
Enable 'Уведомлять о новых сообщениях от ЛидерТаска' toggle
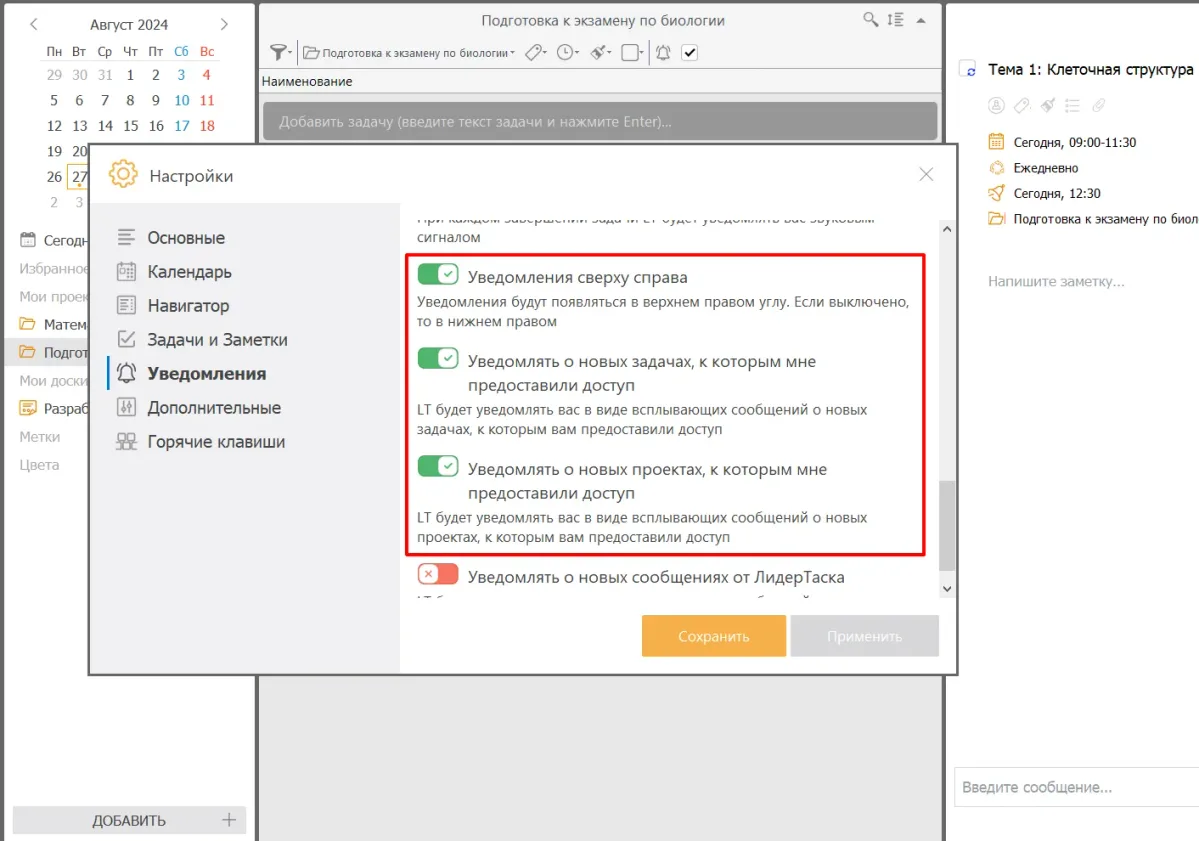[x=437, y=574]
